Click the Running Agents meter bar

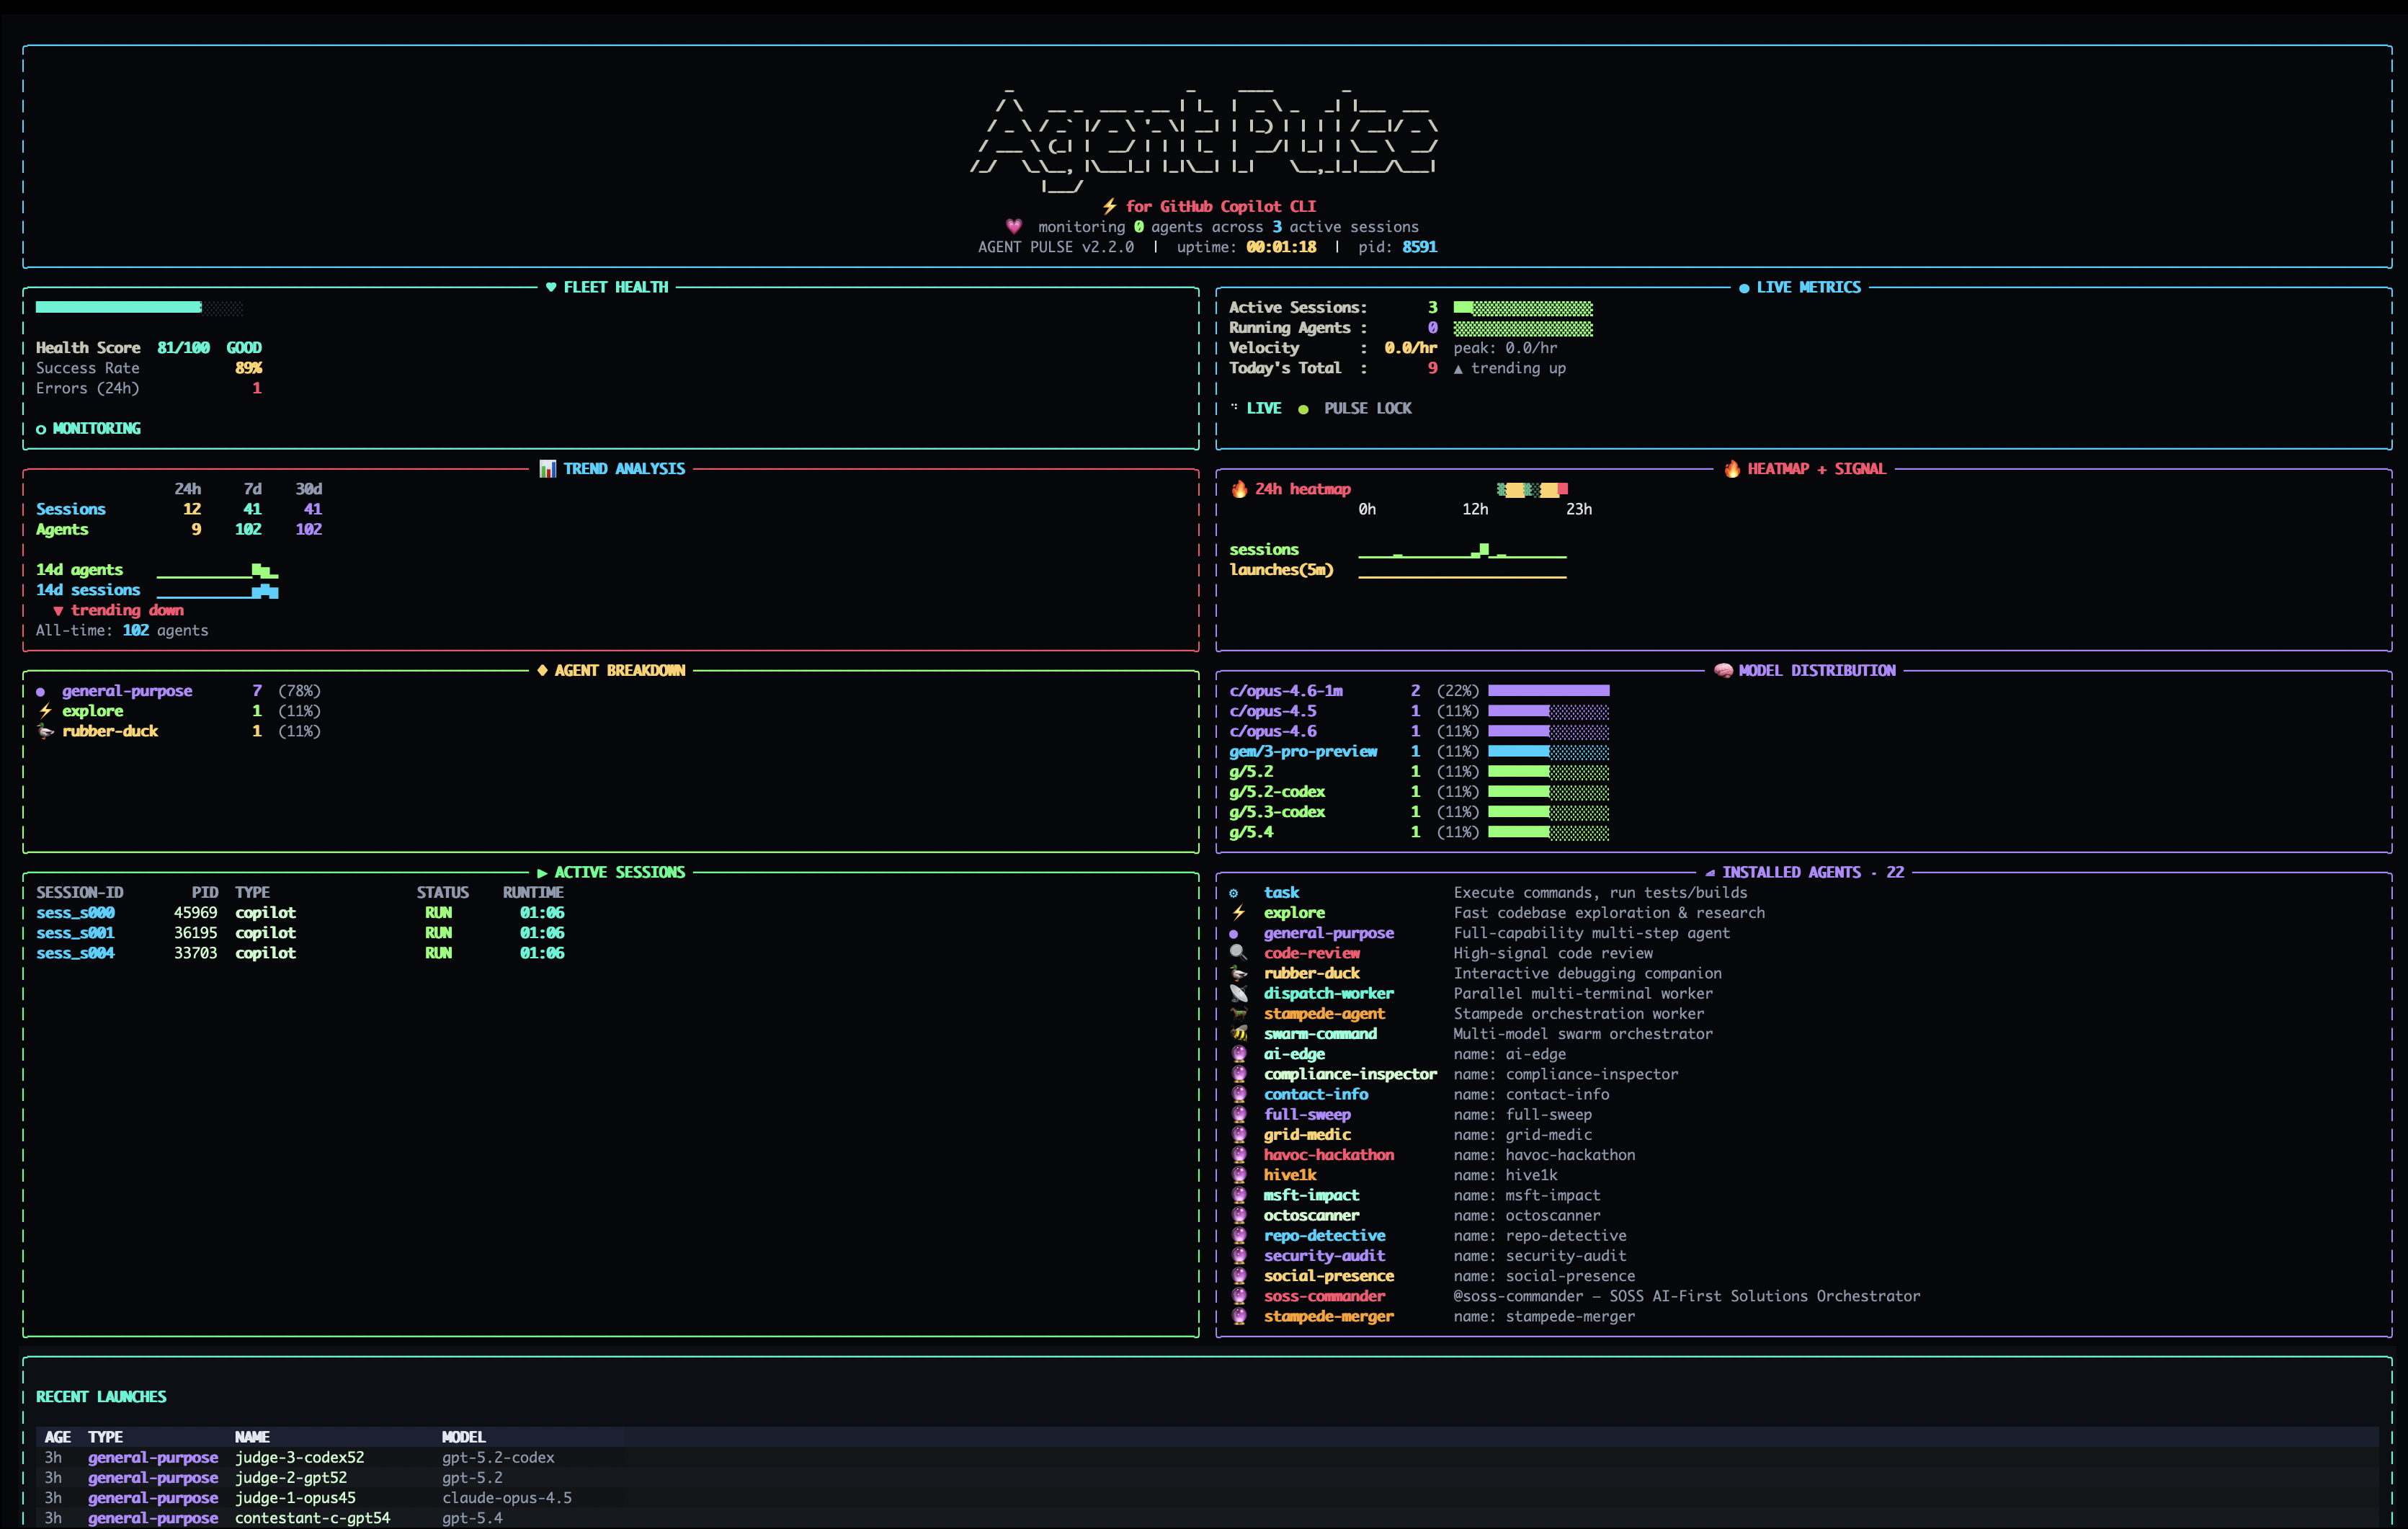pyautogui.click(x=1523, y=328)
